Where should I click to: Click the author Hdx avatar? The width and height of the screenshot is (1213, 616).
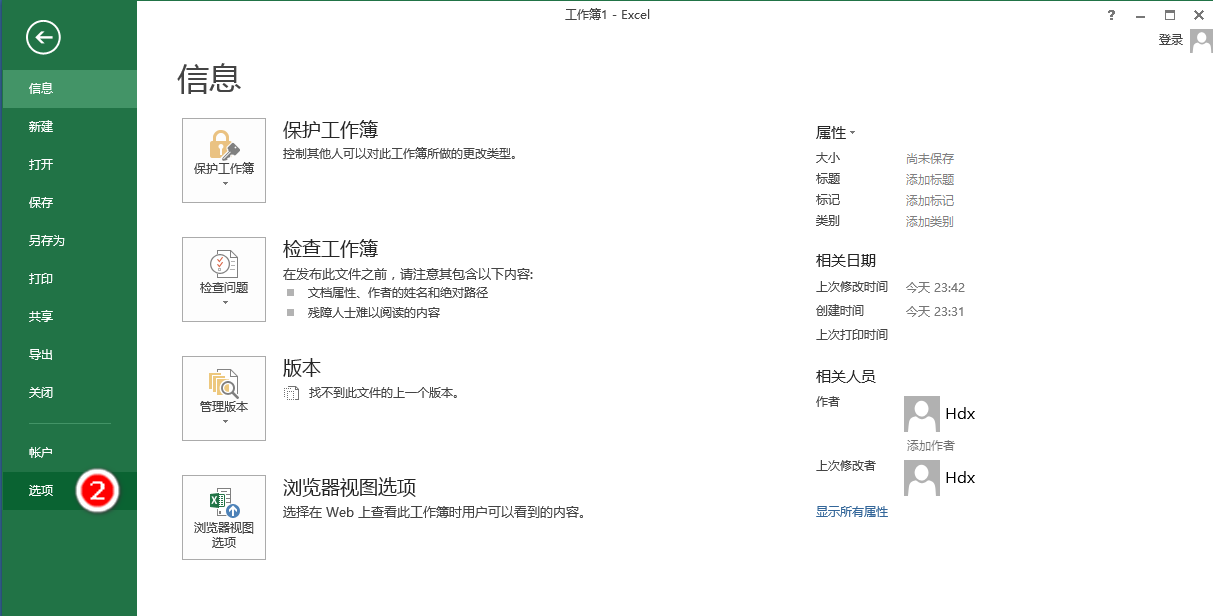(x=922, y=414)
